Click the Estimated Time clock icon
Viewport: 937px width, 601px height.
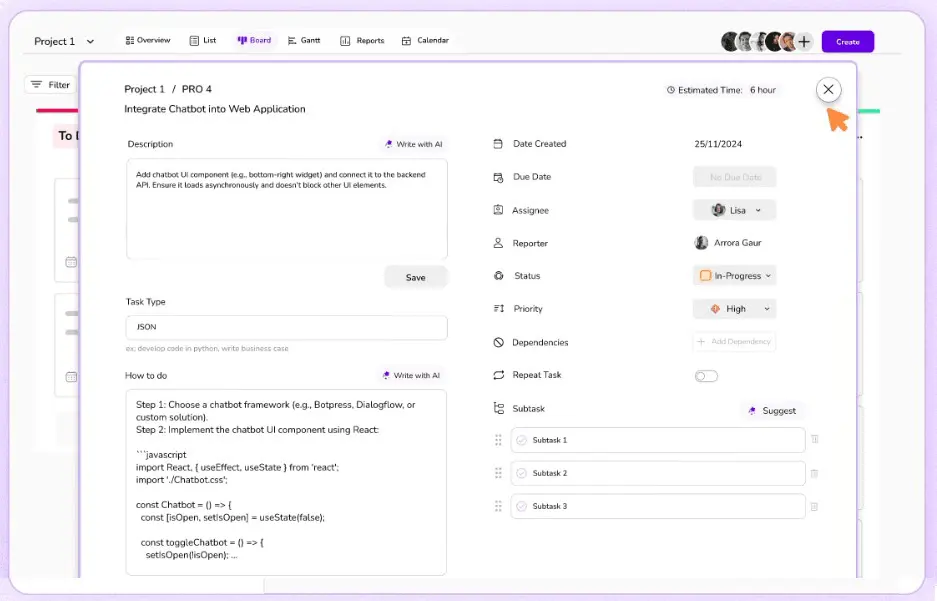coord(670,90)
